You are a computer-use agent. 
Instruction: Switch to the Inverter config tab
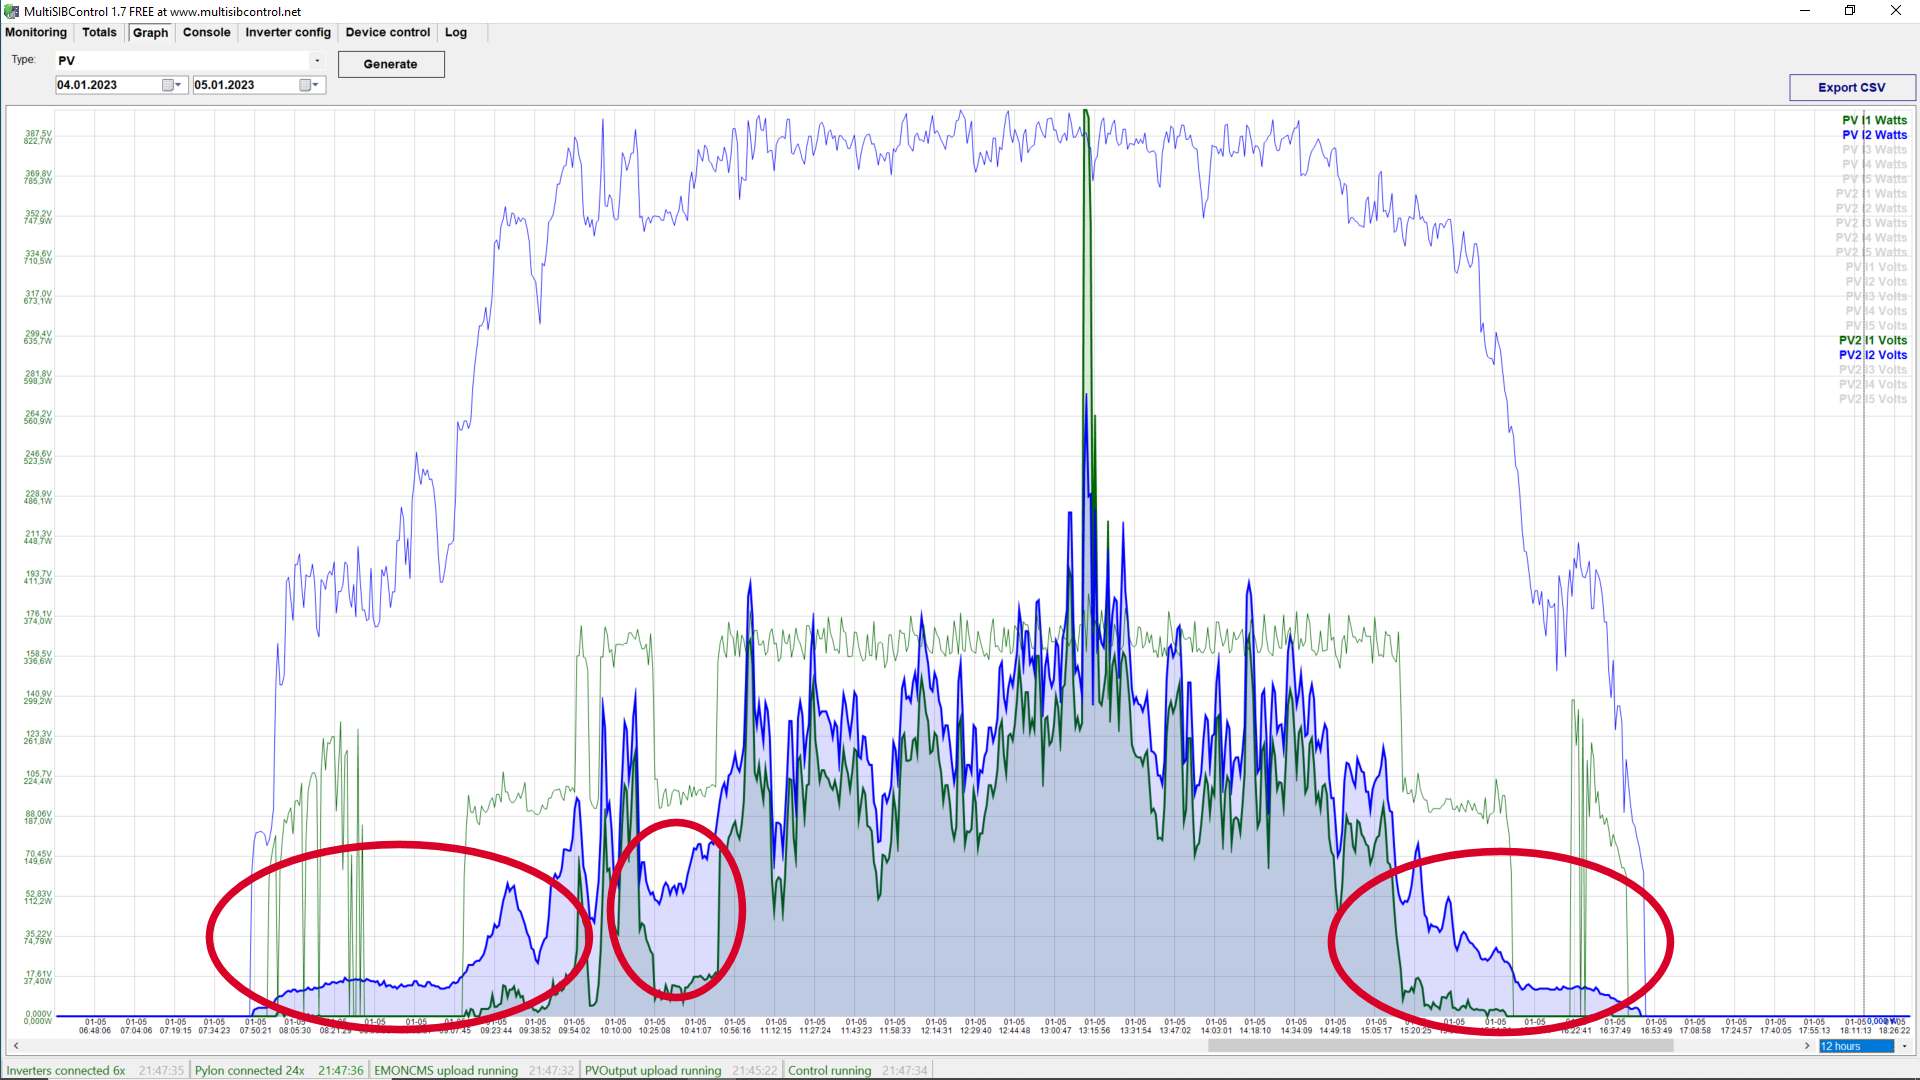(287, 32)
